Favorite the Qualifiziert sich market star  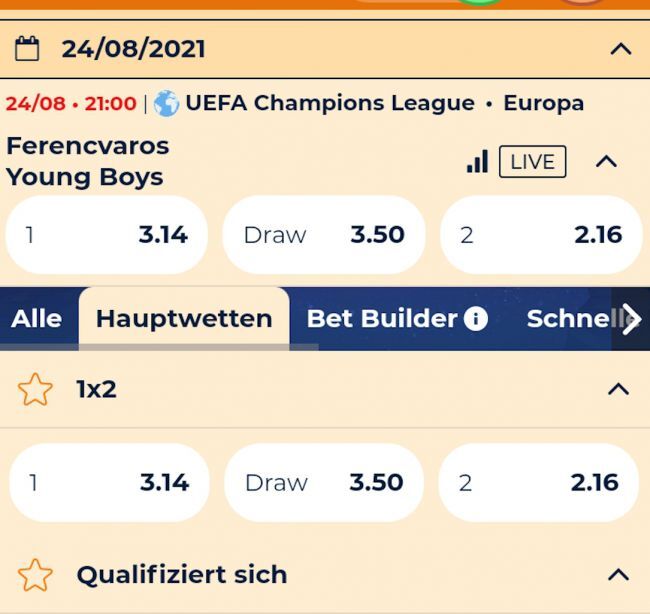click(35, 575)
